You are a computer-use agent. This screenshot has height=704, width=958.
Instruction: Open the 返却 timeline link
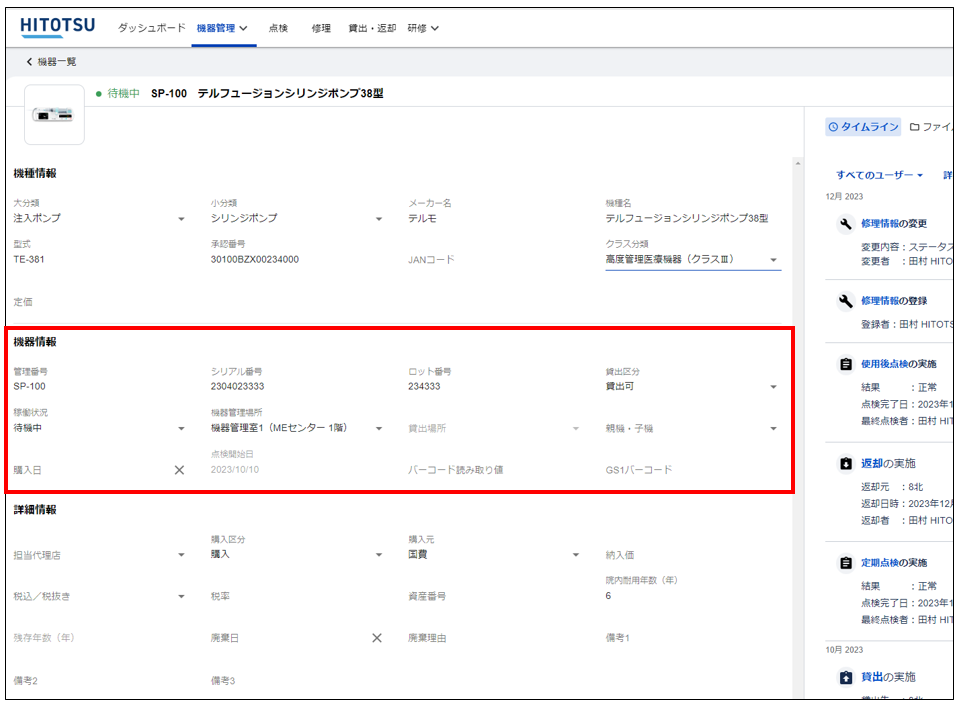point(872,464)
